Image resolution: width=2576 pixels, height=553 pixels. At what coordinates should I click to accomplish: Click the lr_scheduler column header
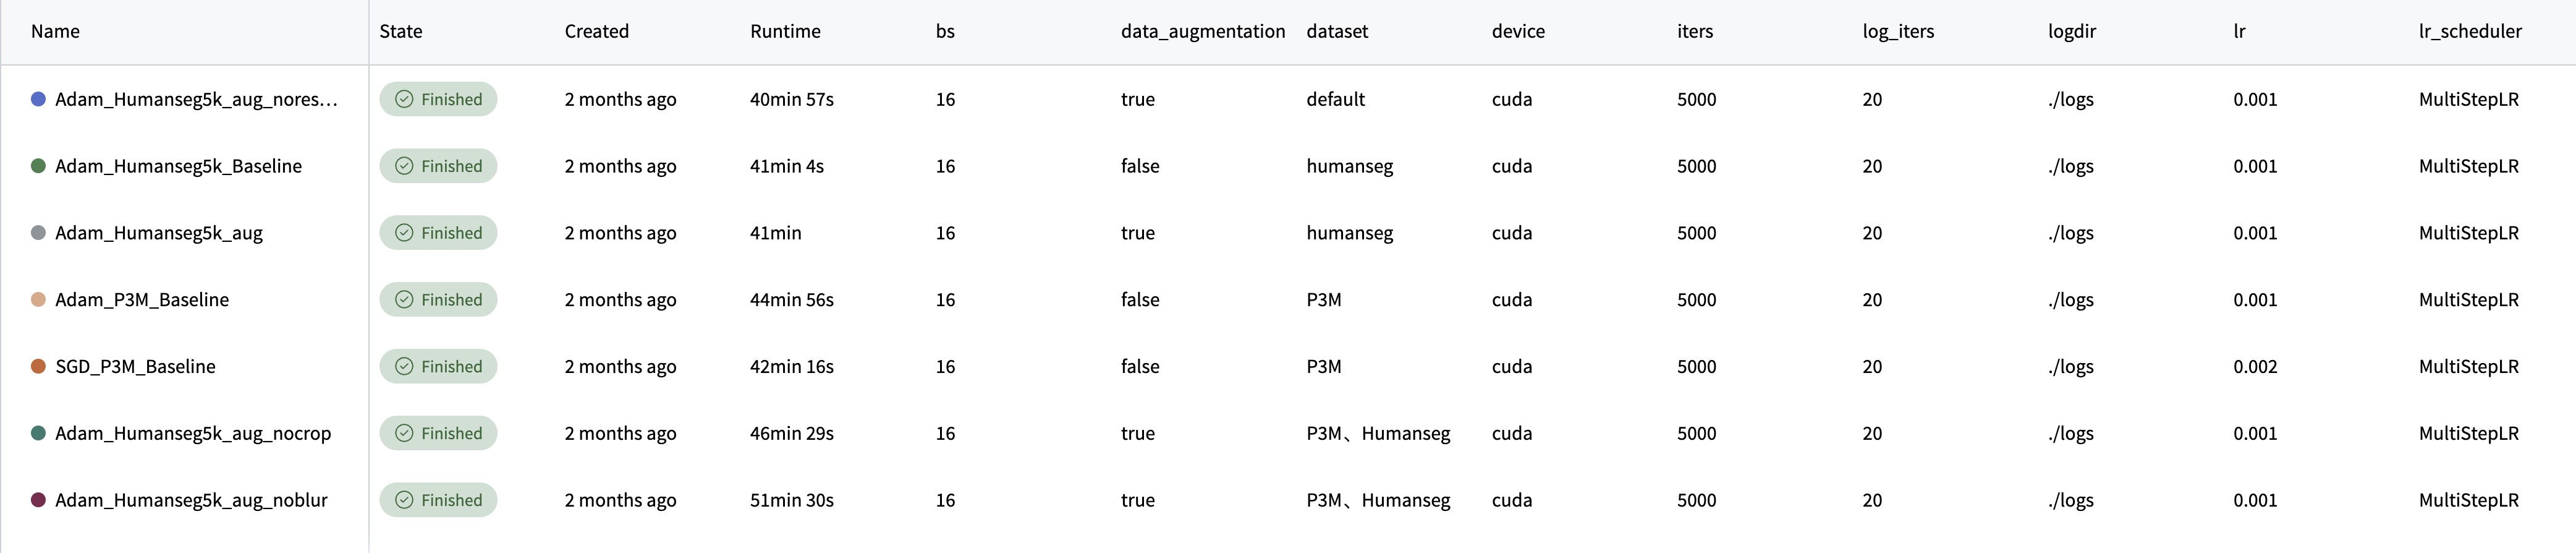pyautogui.click(x=2469, y=31)
